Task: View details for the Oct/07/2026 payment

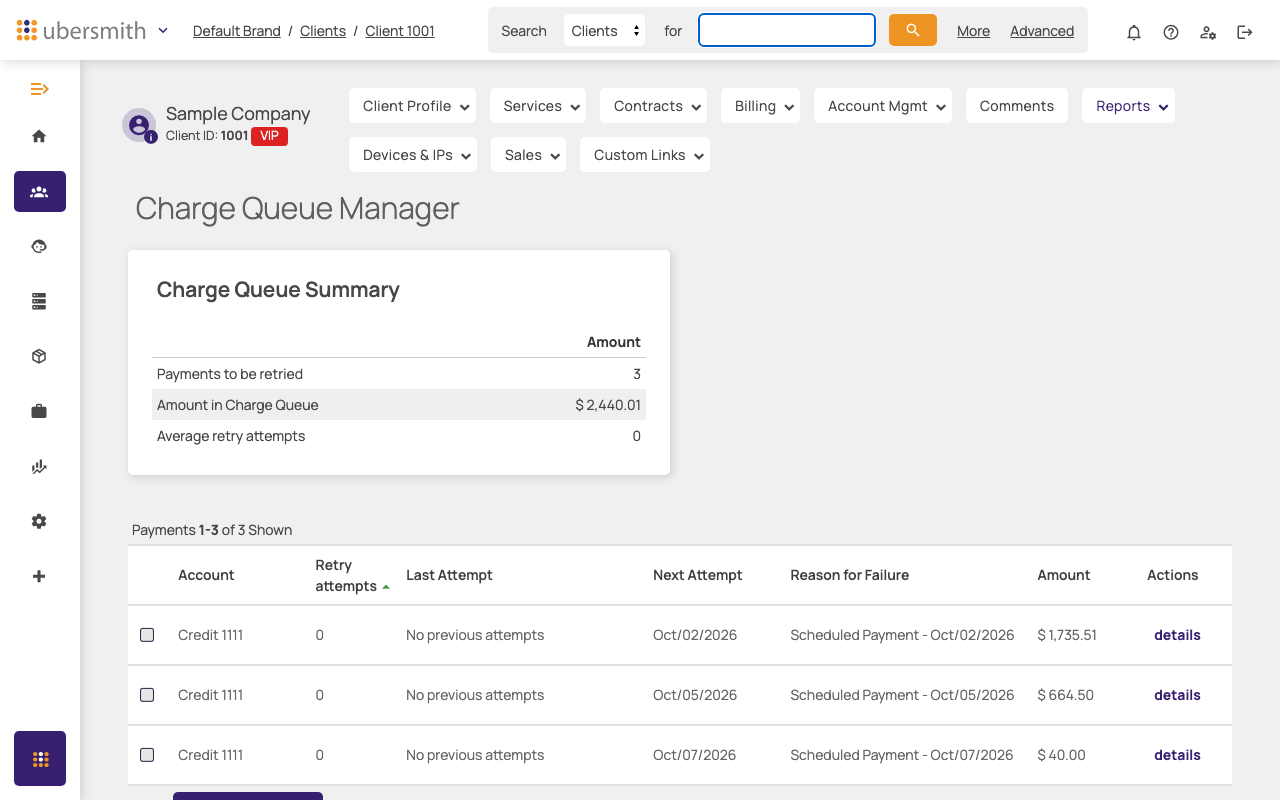Action: pos(1177,755)
